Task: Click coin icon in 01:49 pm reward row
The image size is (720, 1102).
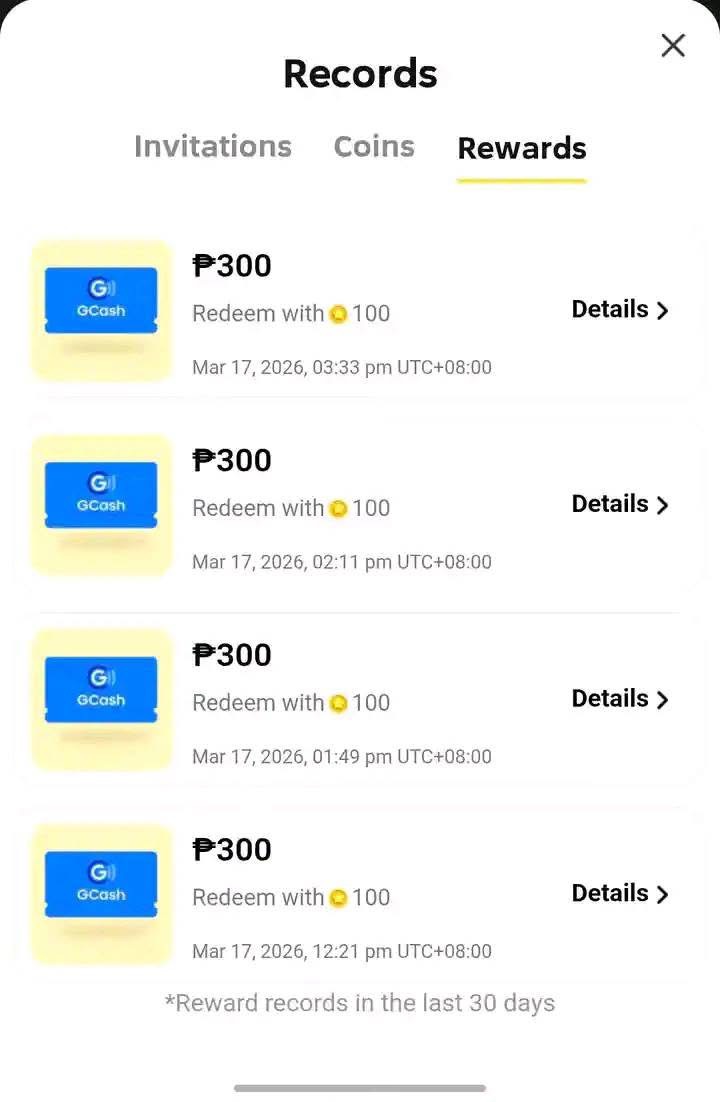Action: pos(339,704)
